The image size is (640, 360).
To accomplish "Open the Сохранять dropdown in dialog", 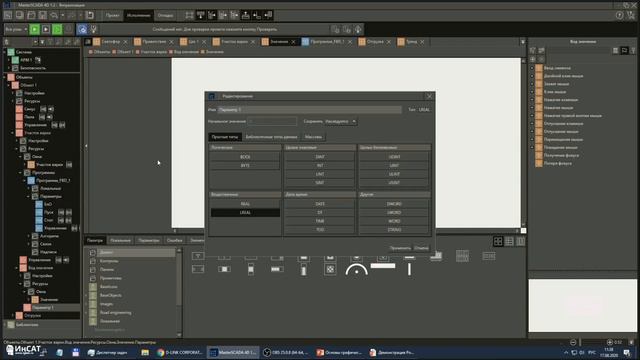I will [340, 121].
